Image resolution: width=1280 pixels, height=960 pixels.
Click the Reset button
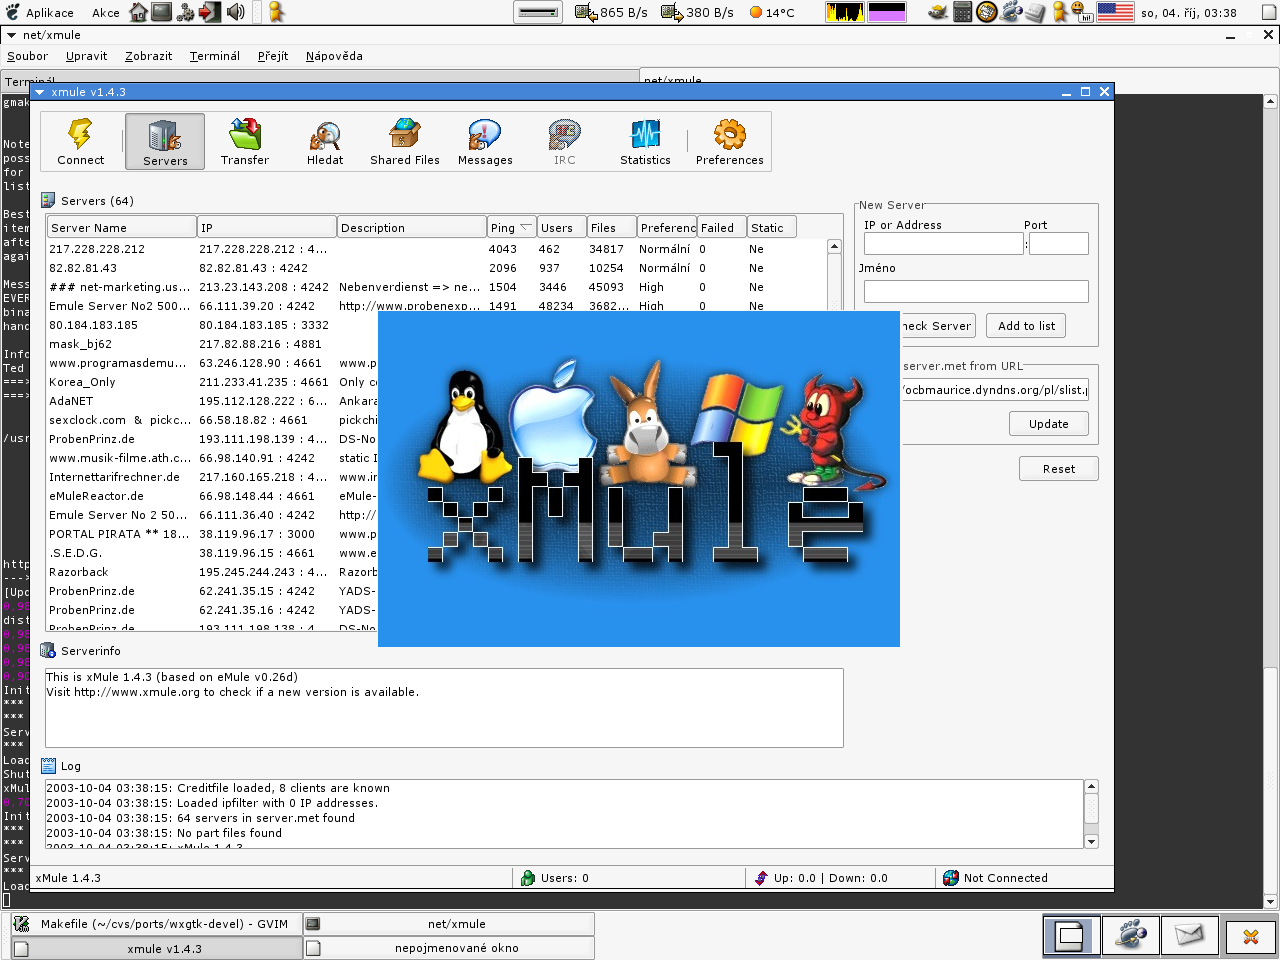1059,469
